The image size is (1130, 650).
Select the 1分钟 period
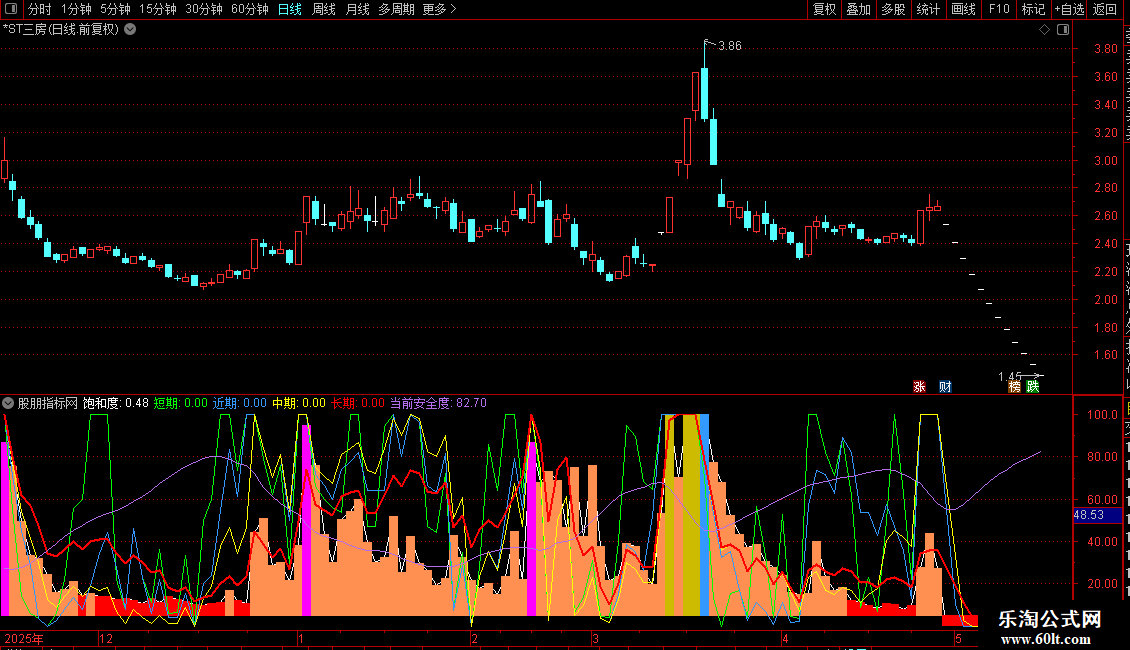click(x=76, y=9)
